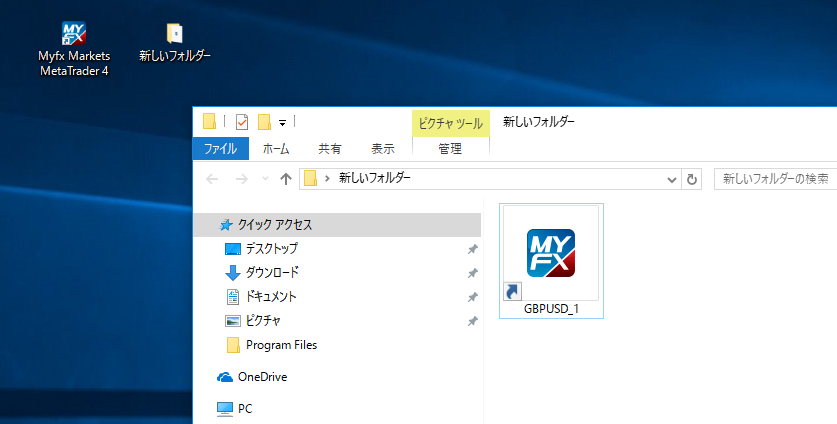Click the pin icon beside ピクチャ
Viewport: 837px width, 424px height.
(472, 321)
